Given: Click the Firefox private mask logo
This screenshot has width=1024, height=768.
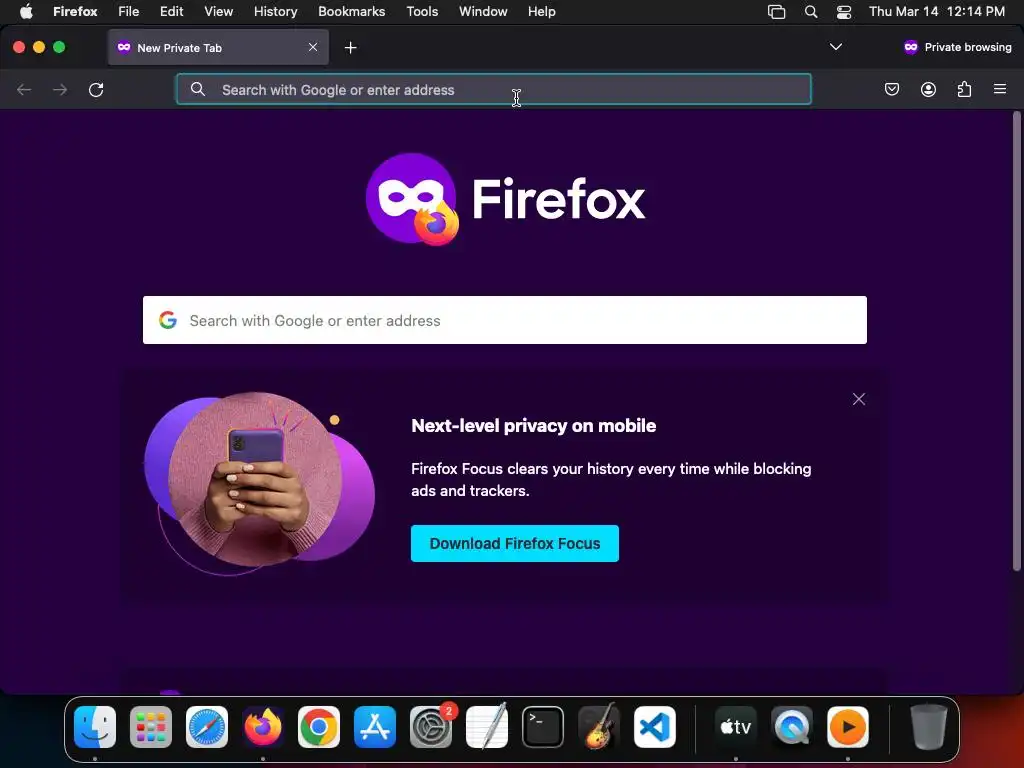Looking at the screenshot, I should [412, 199].
